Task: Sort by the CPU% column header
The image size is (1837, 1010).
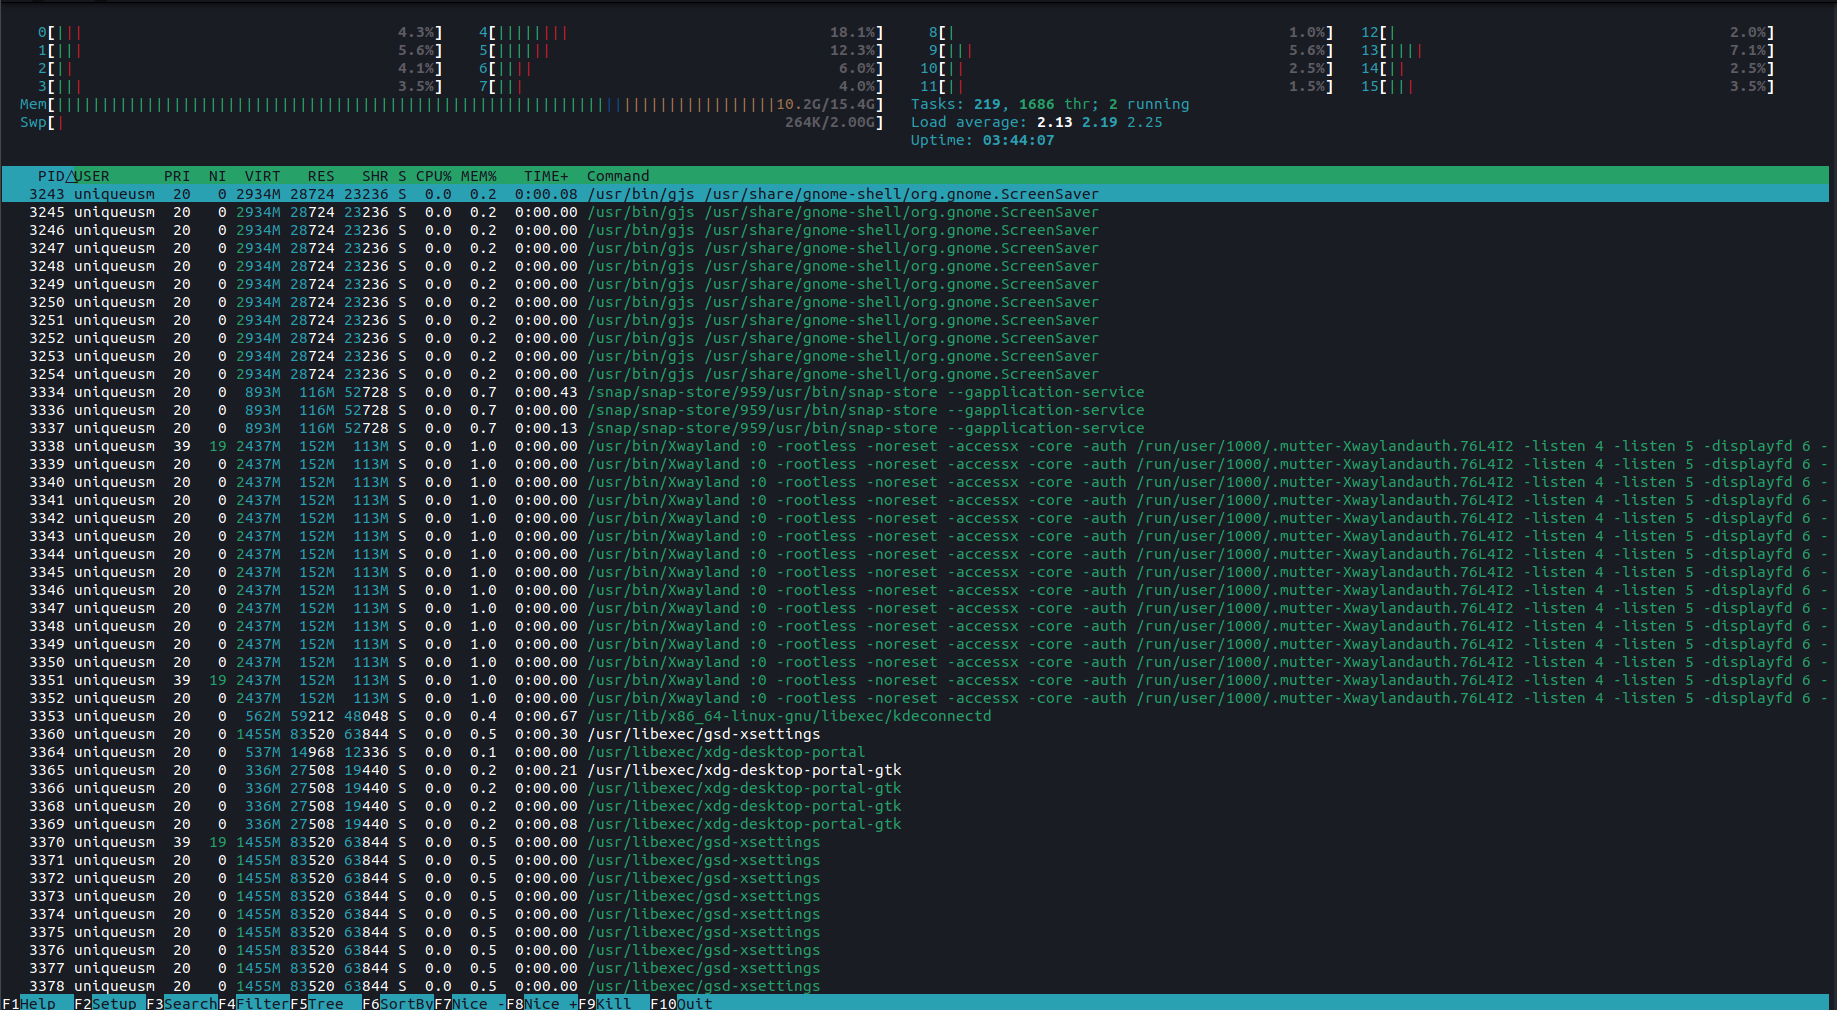Action: point(434,176)
